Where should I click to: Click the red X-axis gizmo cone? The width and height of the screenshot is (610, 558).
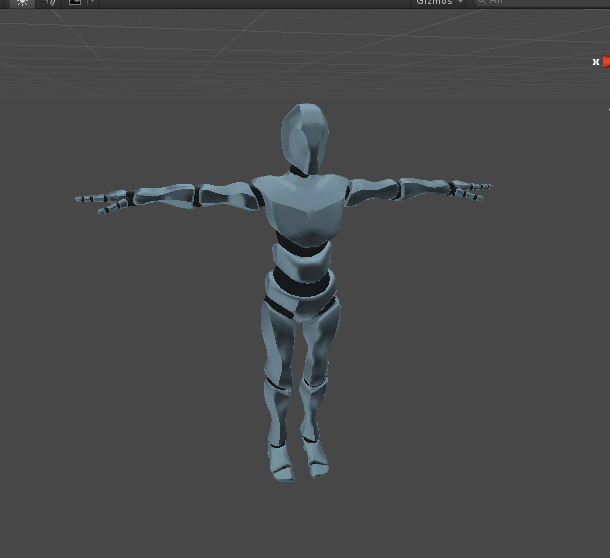(x=606, y=62)
